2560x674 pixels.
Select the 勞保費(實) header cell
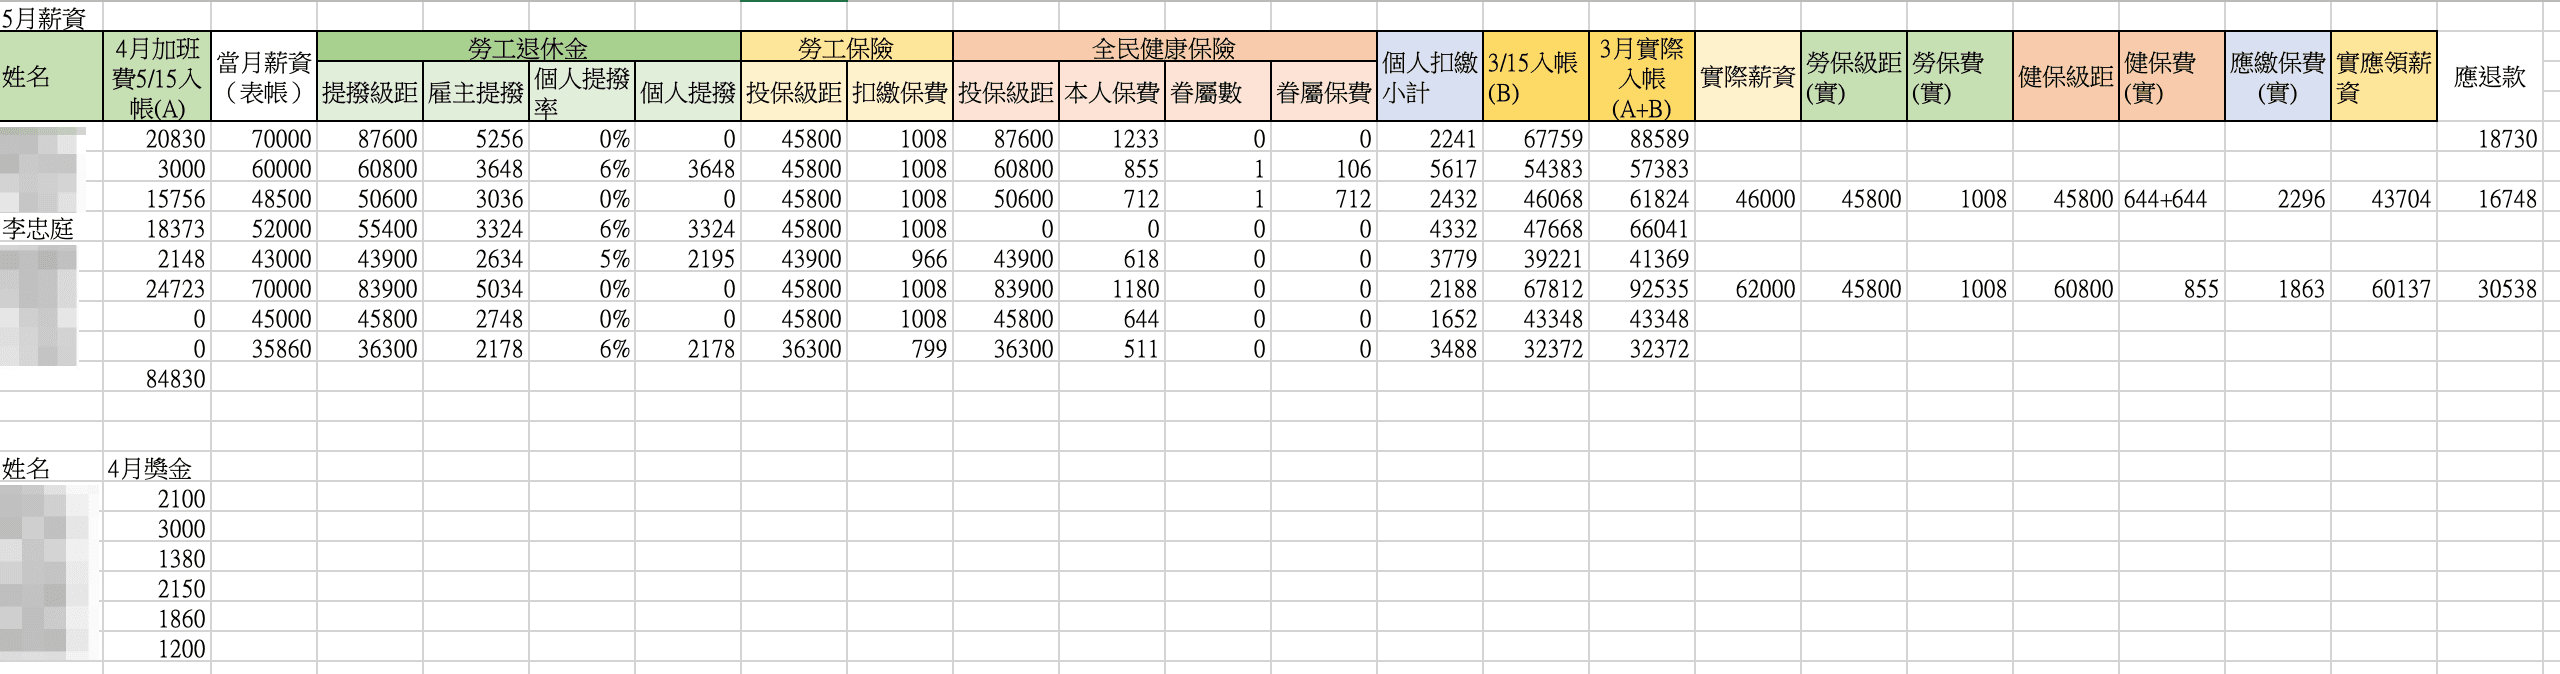tap(1960, 77)
